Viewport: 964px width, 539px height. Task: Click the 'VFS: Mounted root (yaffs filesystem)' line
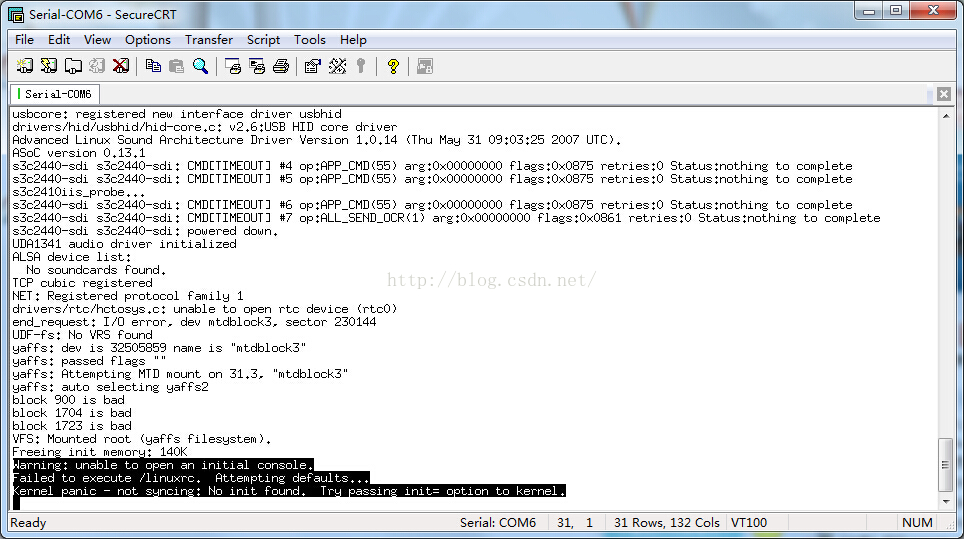click(141, 439)
